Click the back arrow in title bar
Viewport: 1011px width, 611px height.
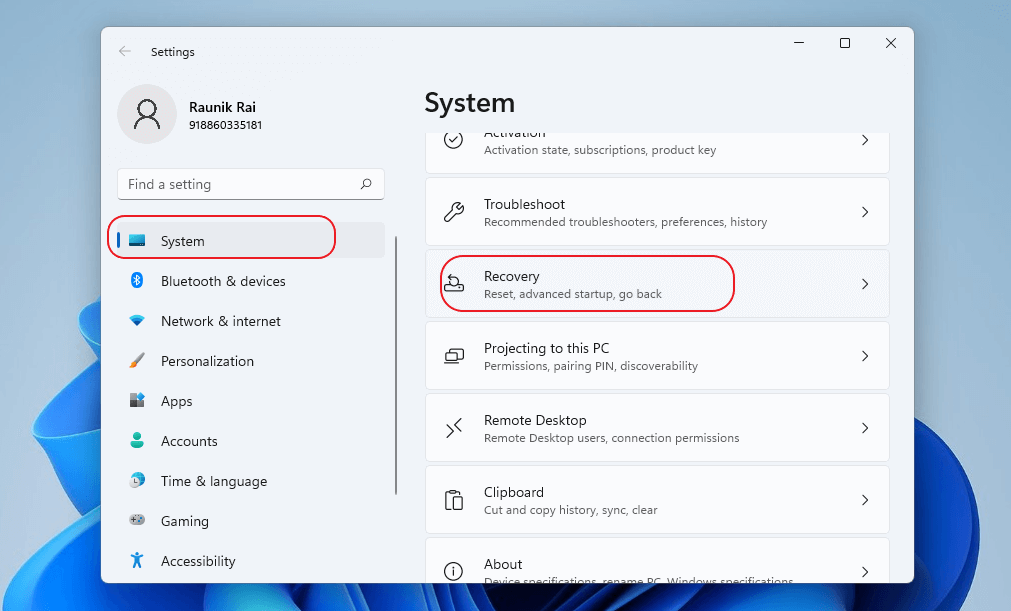point(125,51)
